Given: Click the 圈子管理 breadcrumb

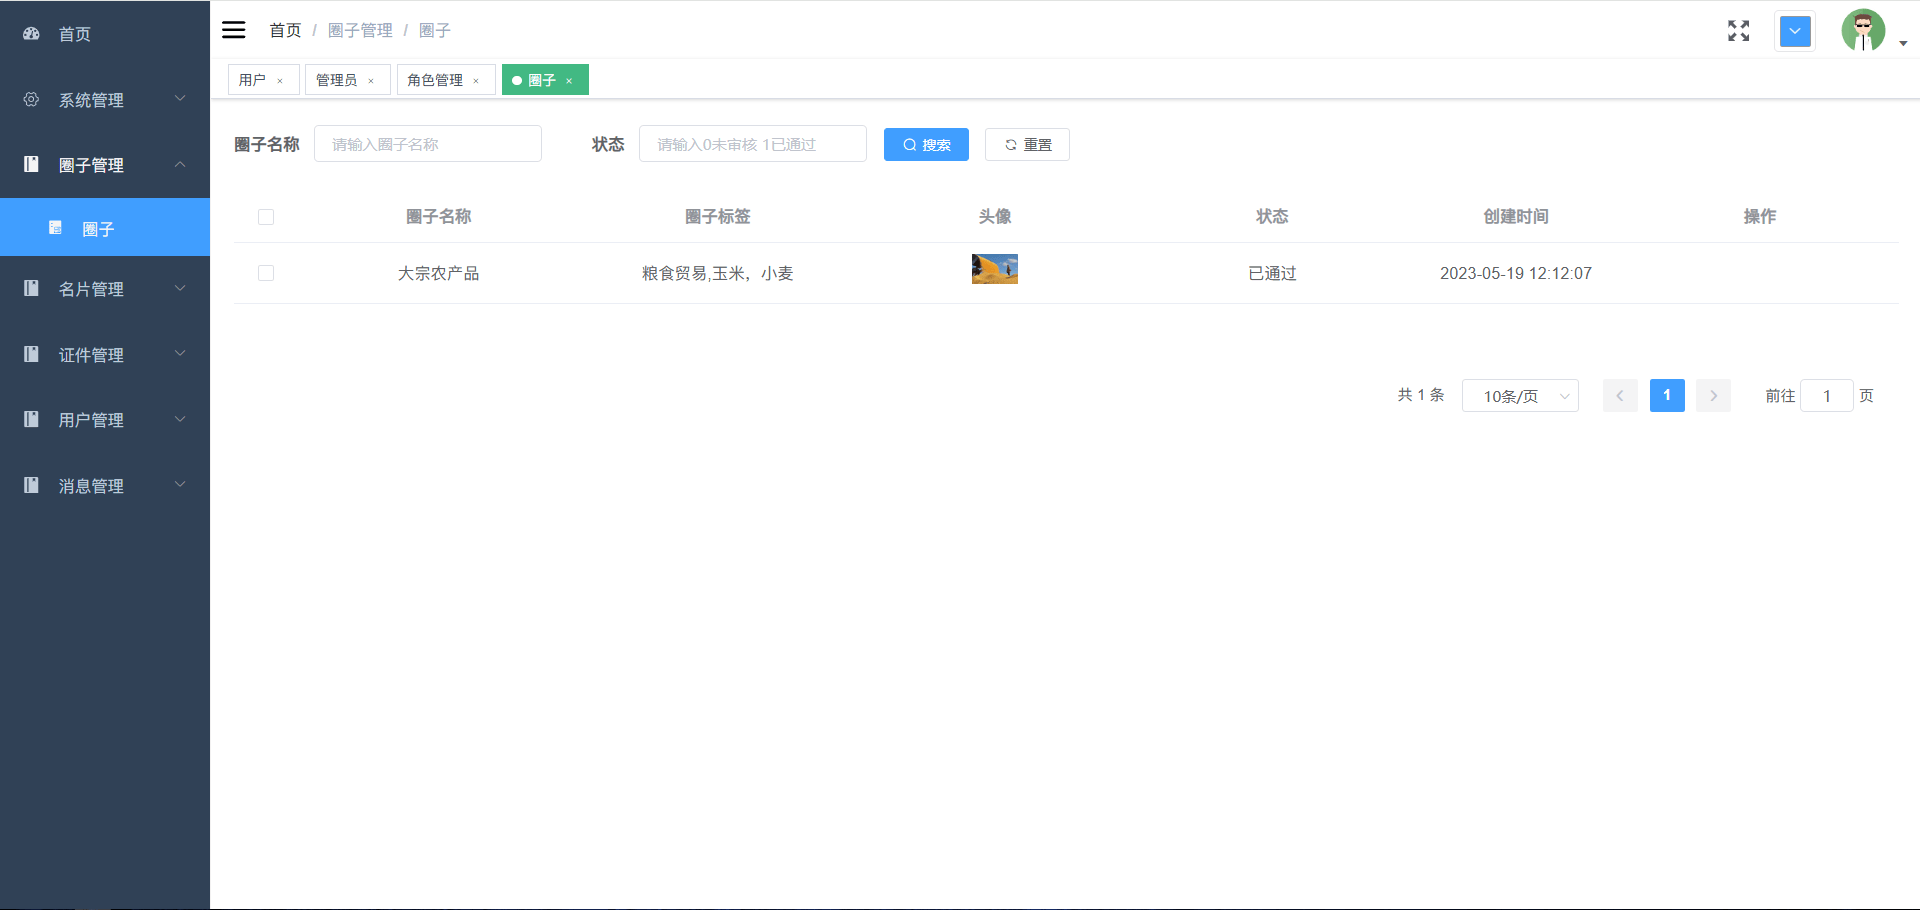Looking at the screenshot, I should tap(360, 30).
